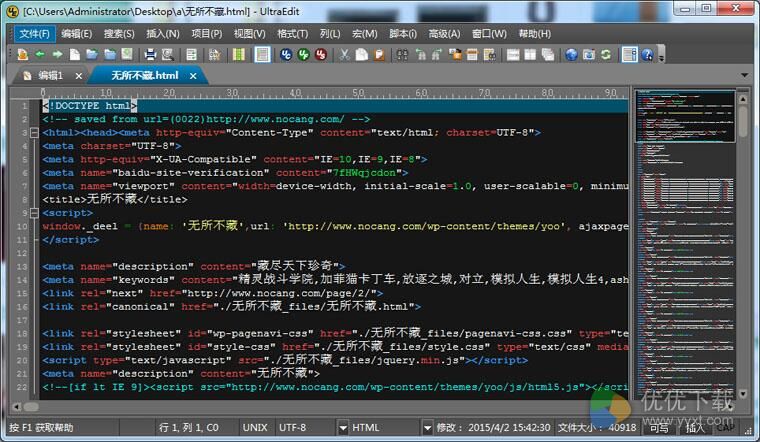Screen dimensions: 760x442
Task: Toggle column mode green stripes icon
Action: click(x=238, y=54)
